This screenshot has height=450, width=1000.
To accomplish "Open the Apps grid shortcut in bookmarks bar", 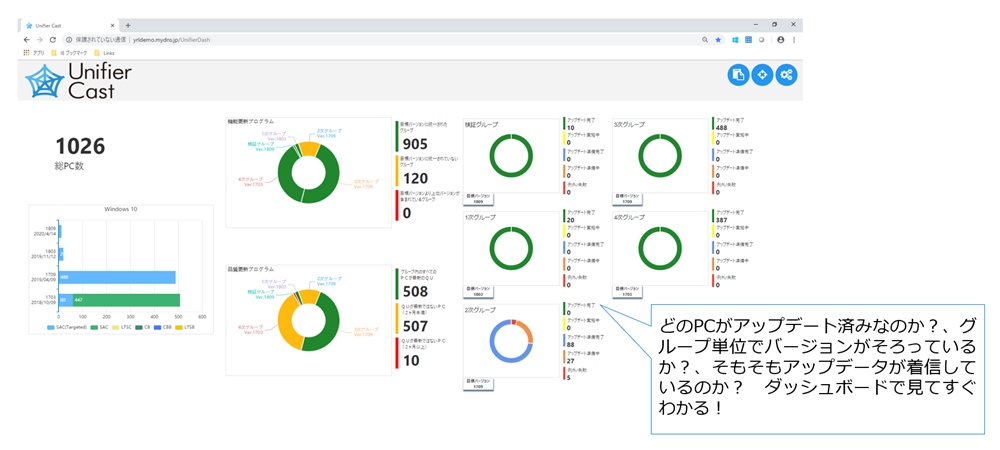I will coord(34,53).
